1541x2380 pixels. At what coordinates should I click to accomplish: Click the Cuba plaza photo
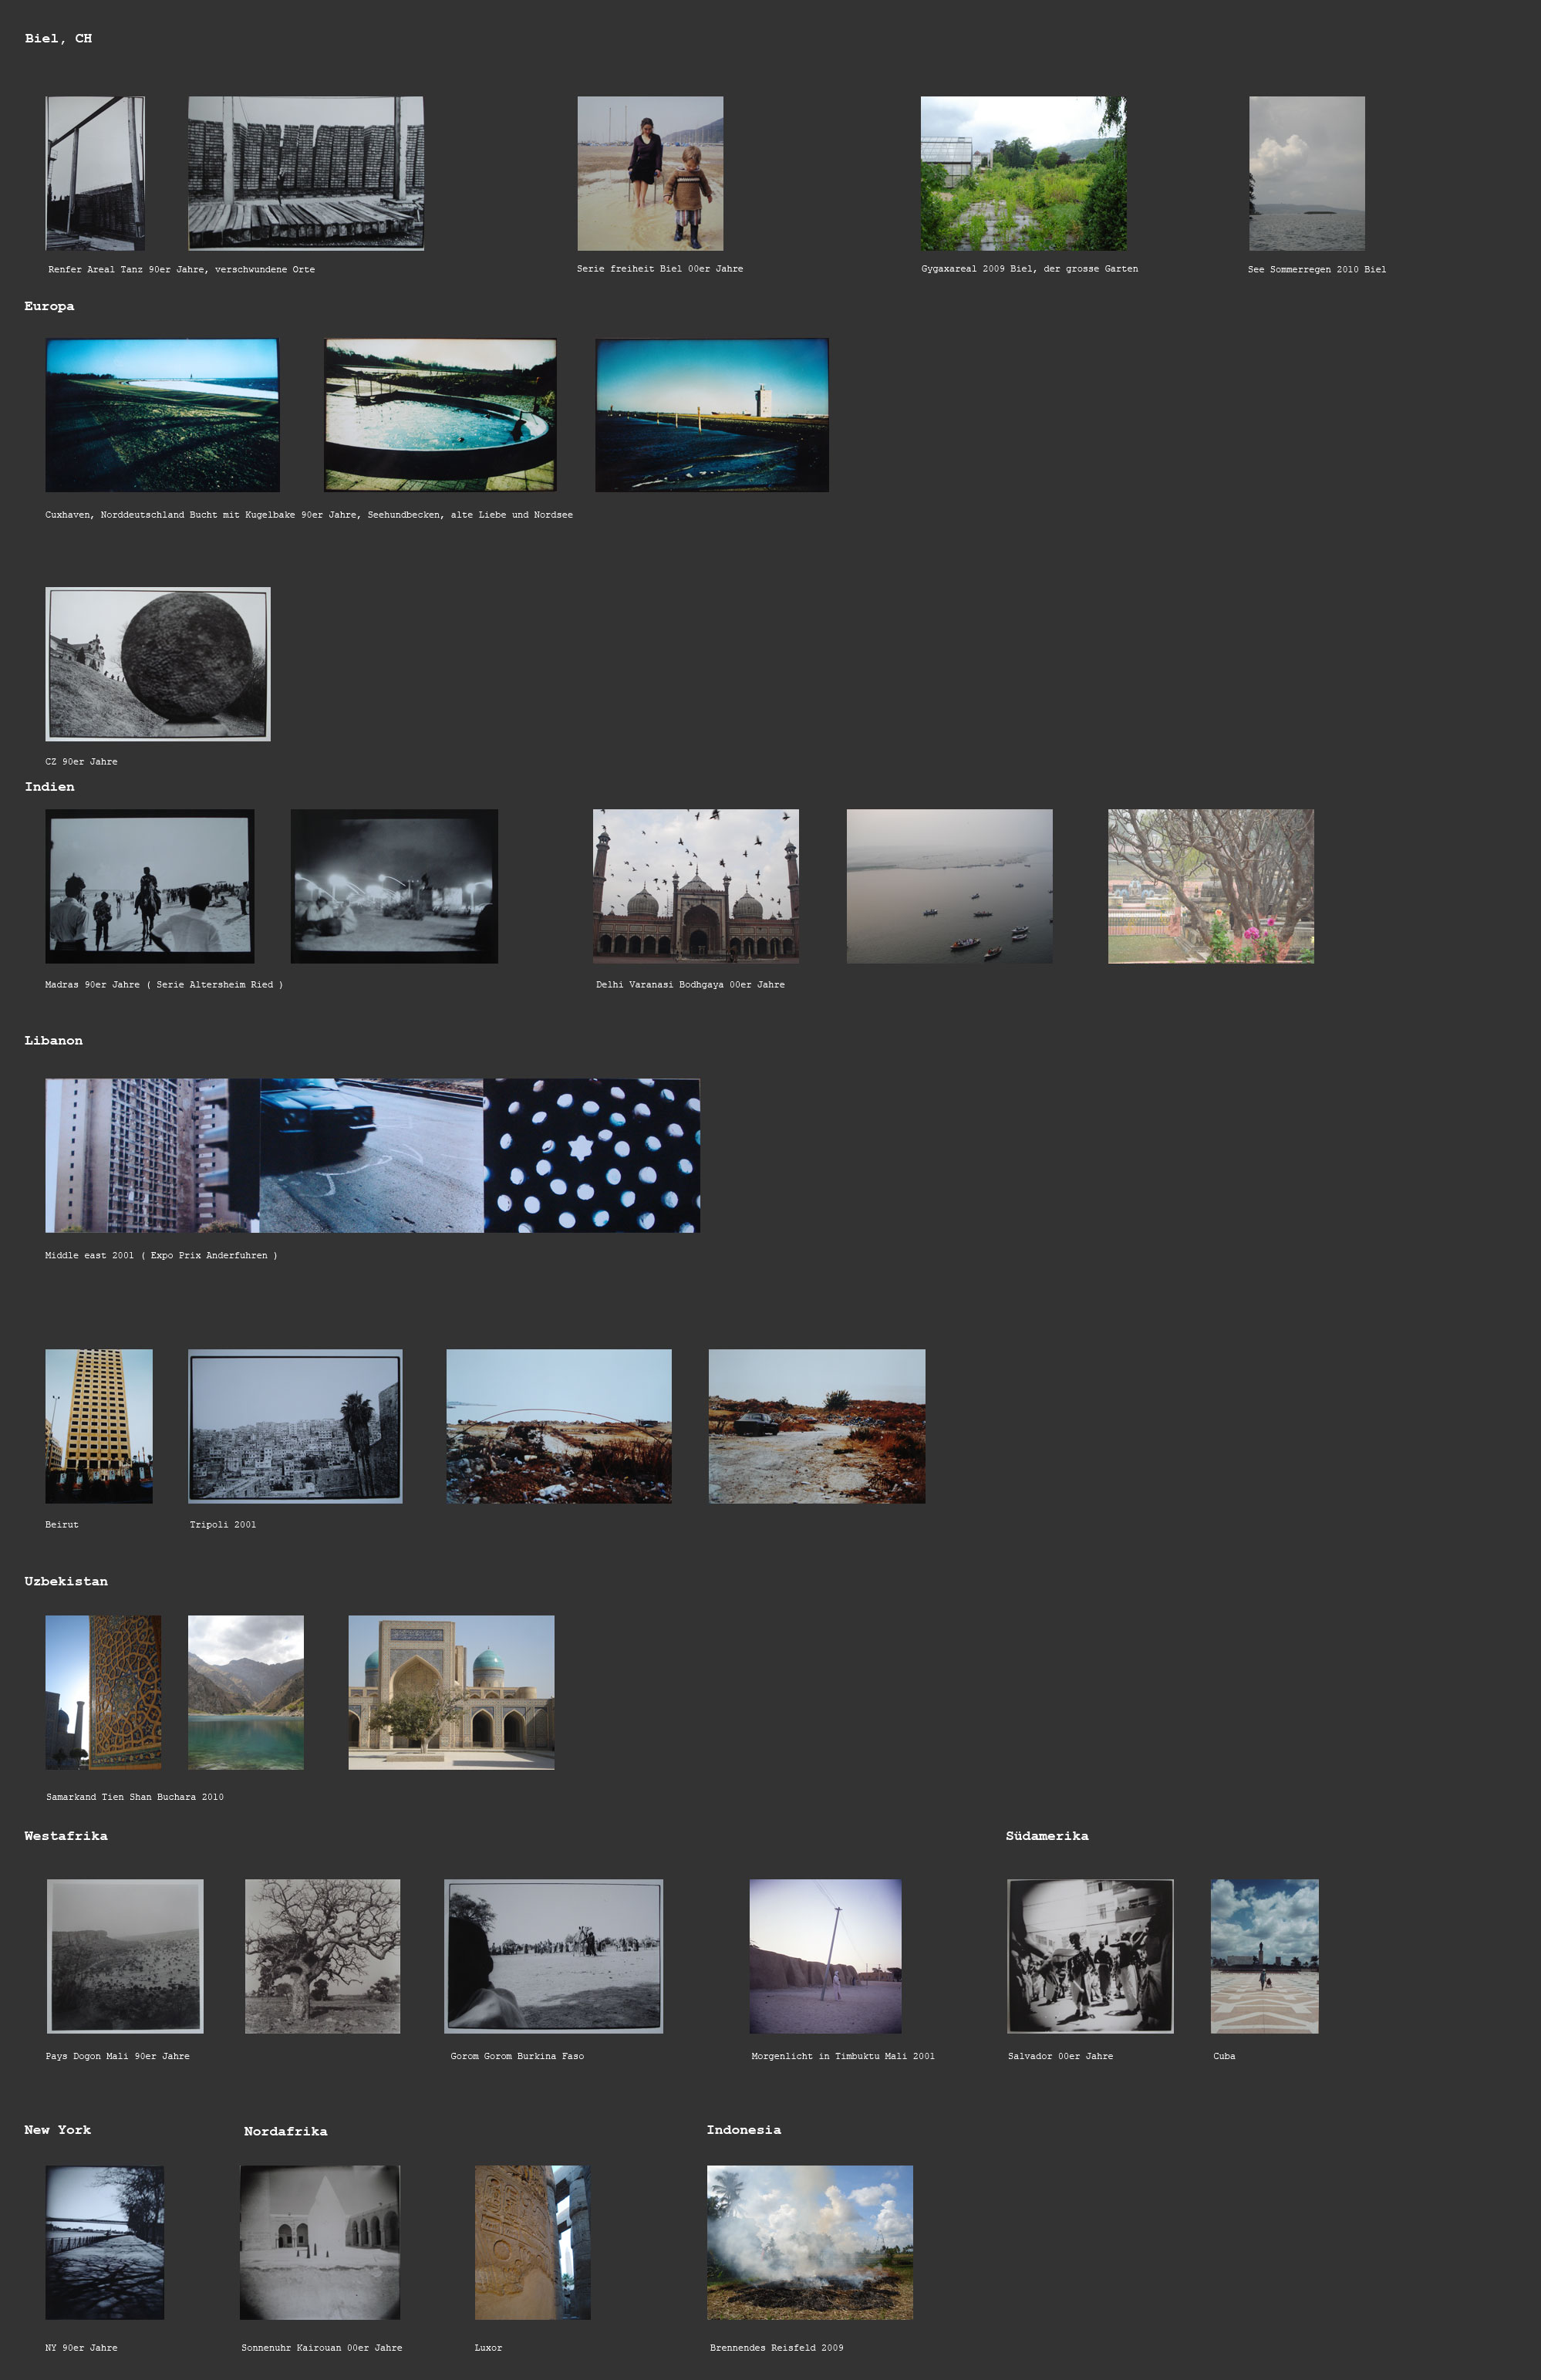(1264, 1956)
